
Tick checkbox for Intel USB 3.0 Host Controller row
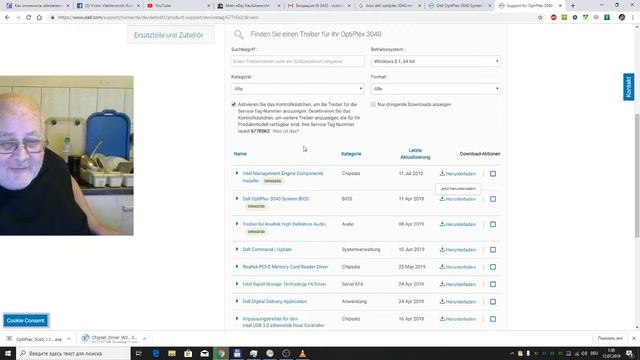point(493,319)
